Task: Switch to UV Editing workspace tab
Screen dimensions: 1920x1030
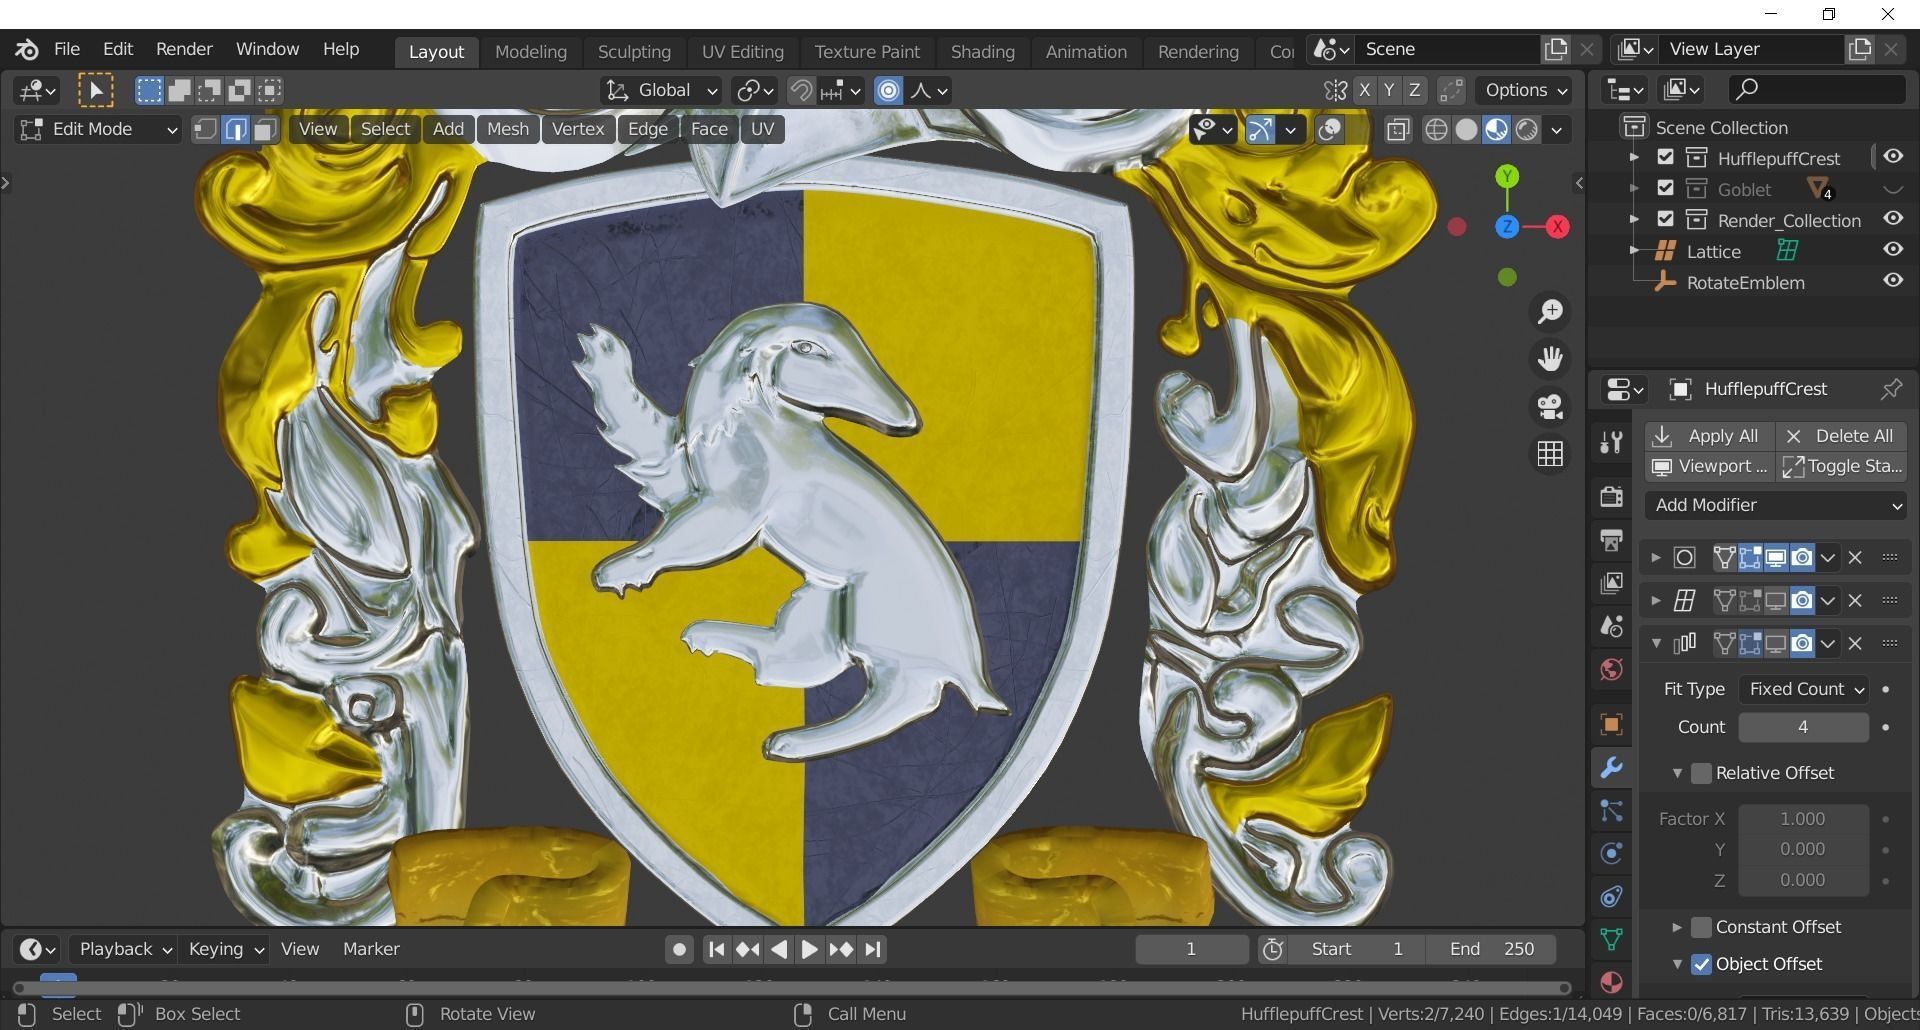Action: [x=742, y=52]
